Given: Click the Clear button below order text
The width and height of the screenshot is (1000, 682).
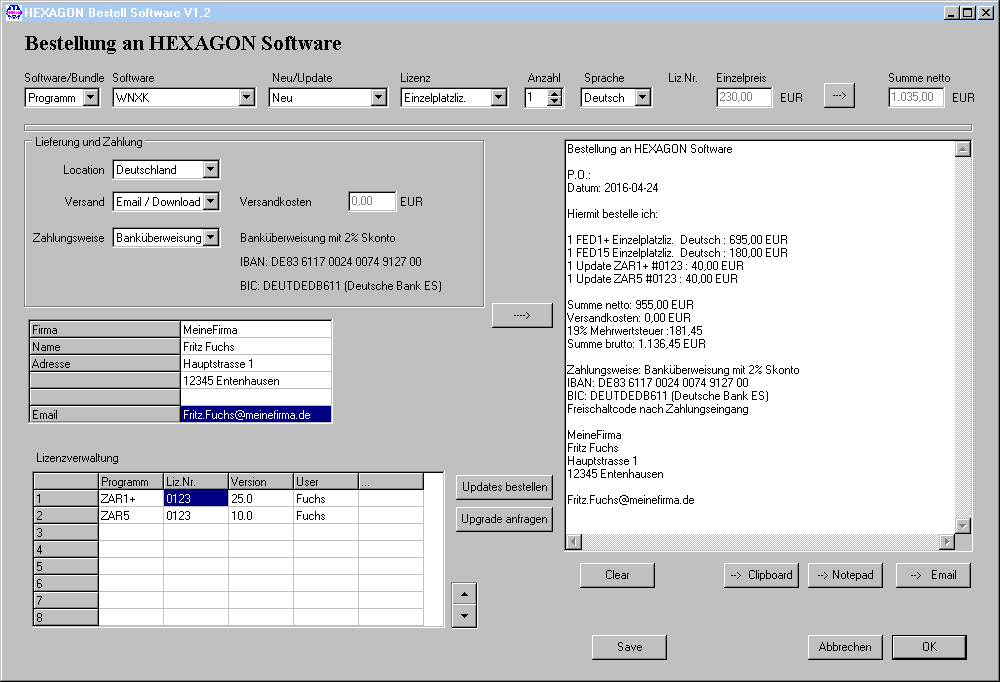Looking at the screenshot, I should [617, 575].
